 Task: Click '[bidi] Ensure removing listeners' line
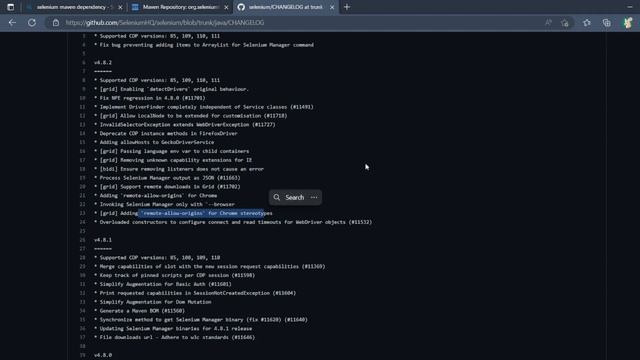pyautogui.click(x=179, y=169)
